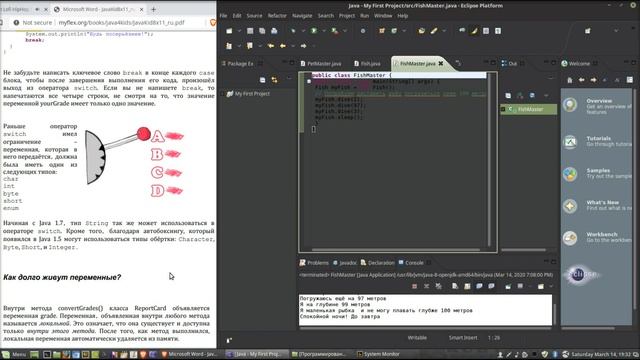Open the Refactor menu
640x360 pixels.
(277, 16)
